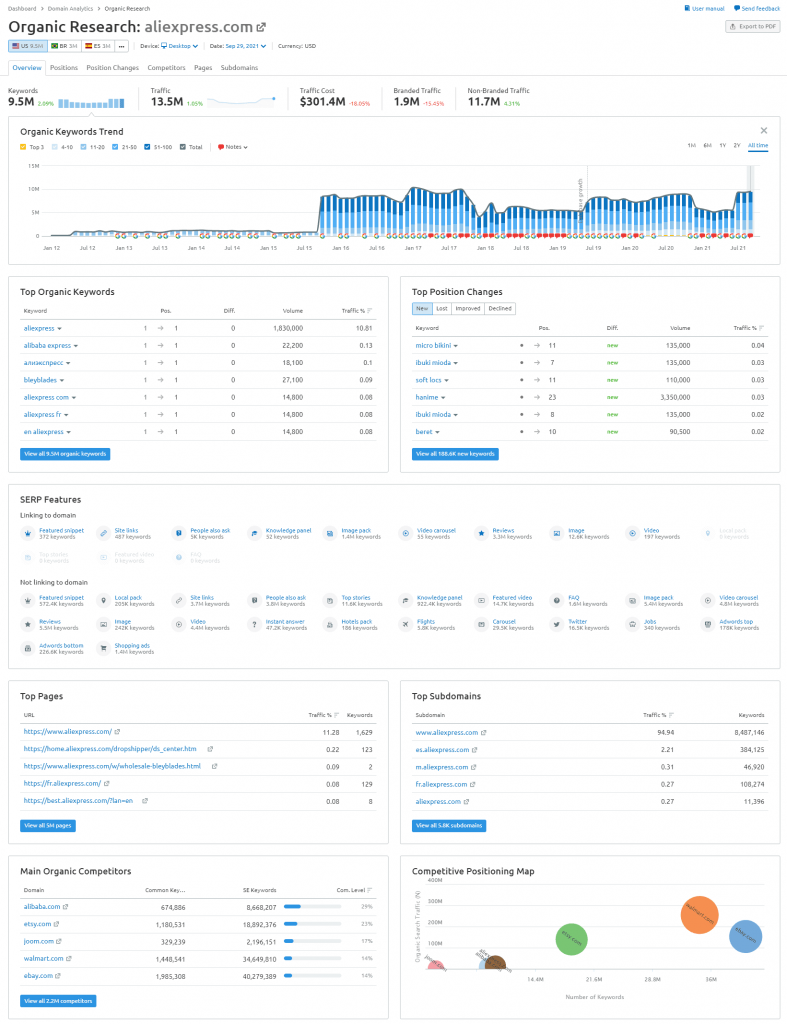The width and height of the screenshot is (787, 1024).
Task: Expand the micro bikini keyword dropdown
Action: (x=456, y=345)
